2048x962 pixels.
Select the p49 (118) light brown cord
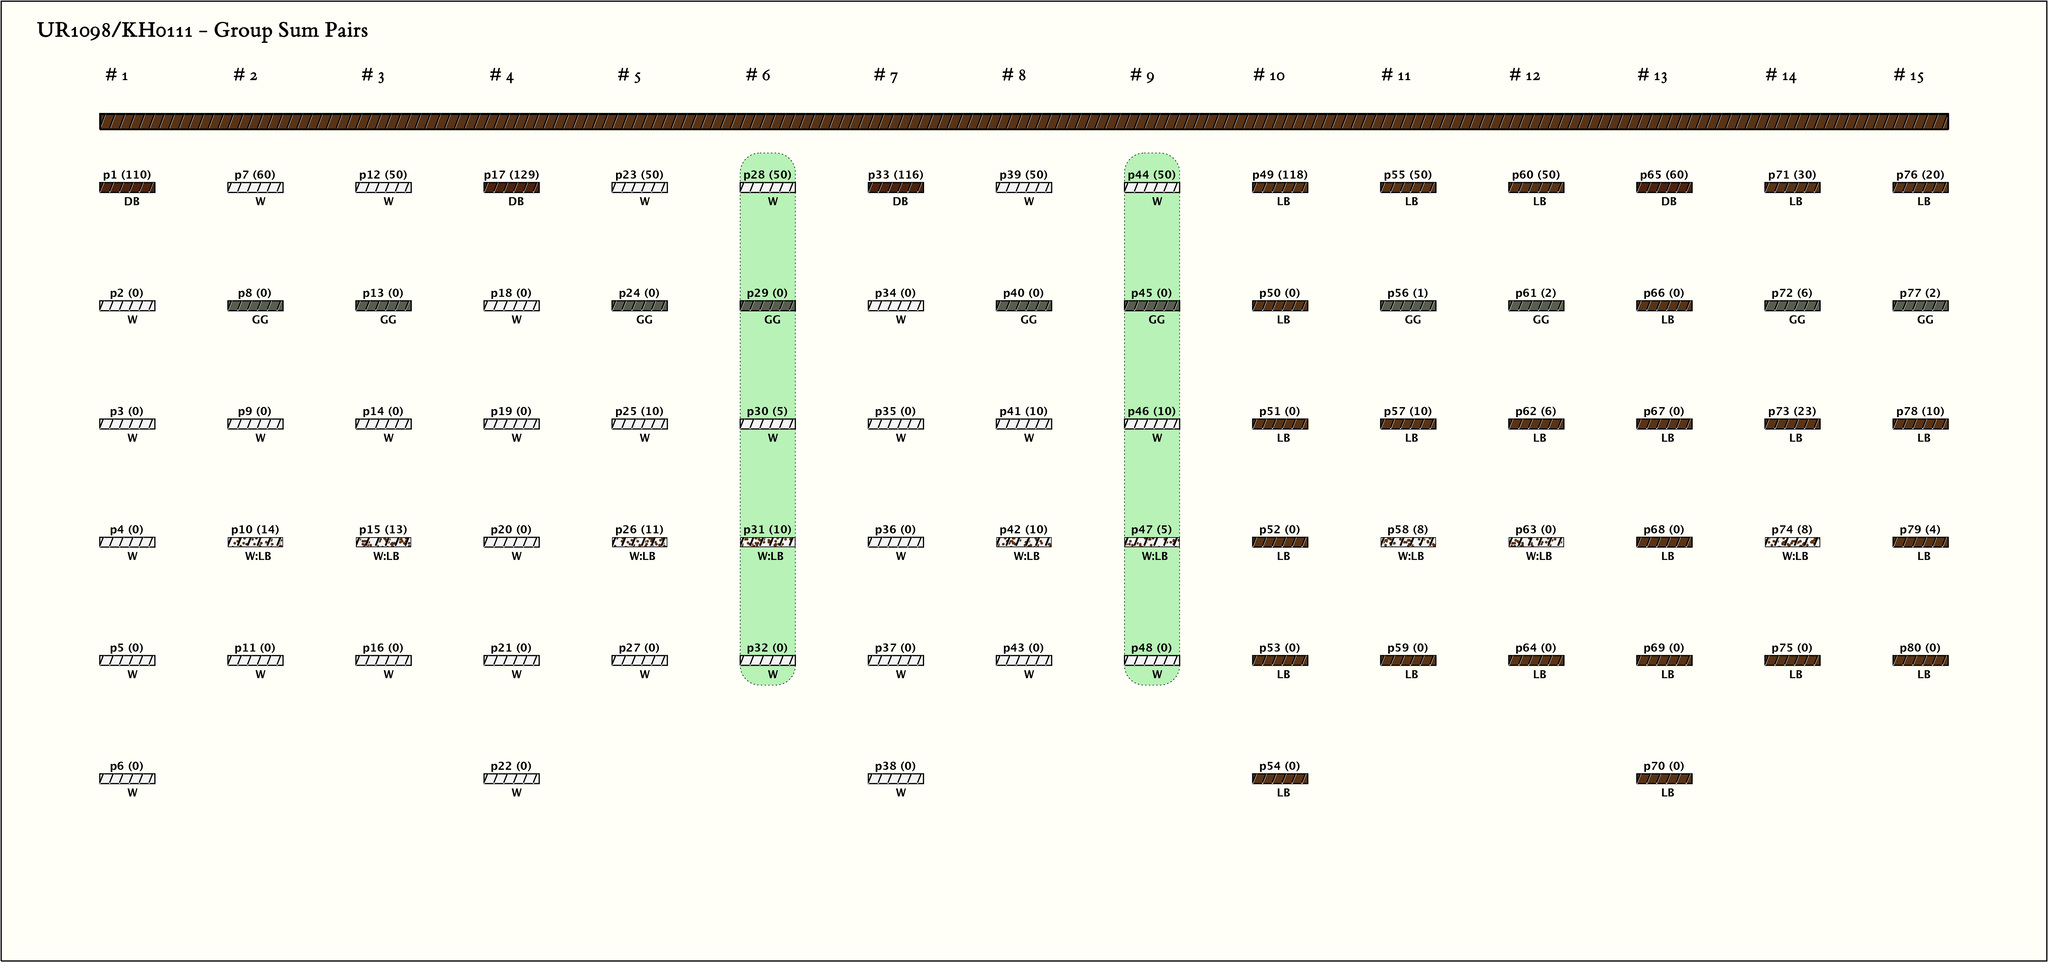(1279, 188)
